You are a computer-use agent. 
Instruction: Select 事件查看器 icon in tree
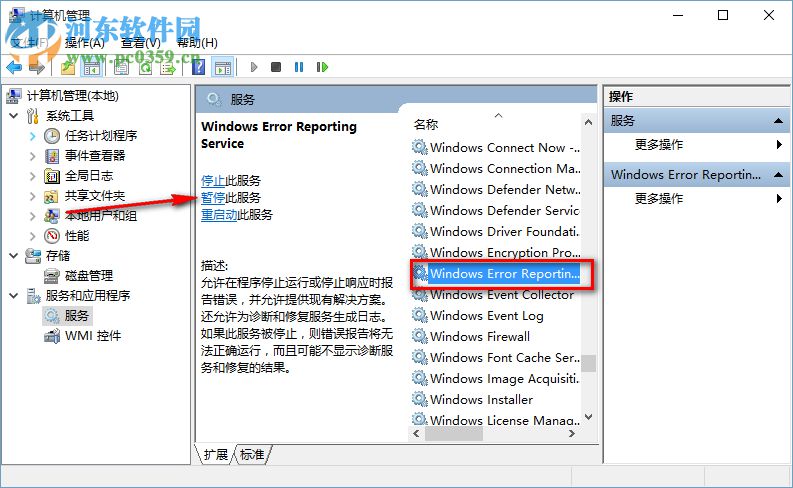pyautogui.click(x=52, y=156)
